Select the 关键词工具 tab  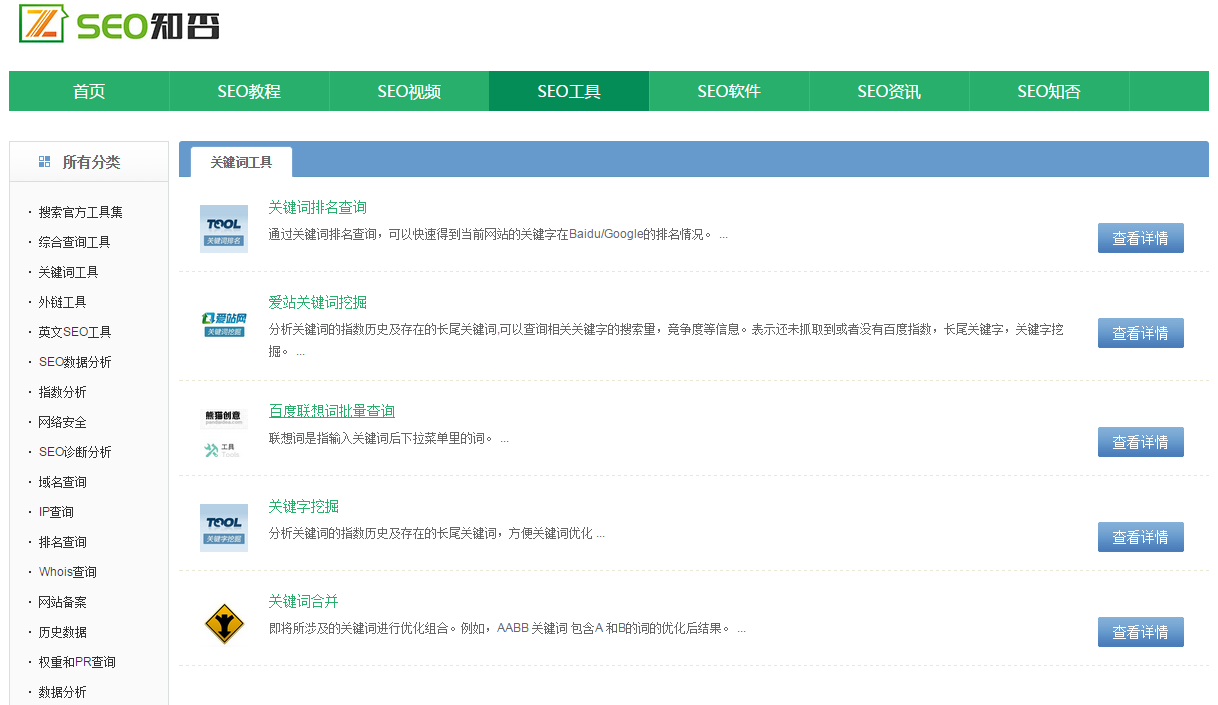[241, 162]
